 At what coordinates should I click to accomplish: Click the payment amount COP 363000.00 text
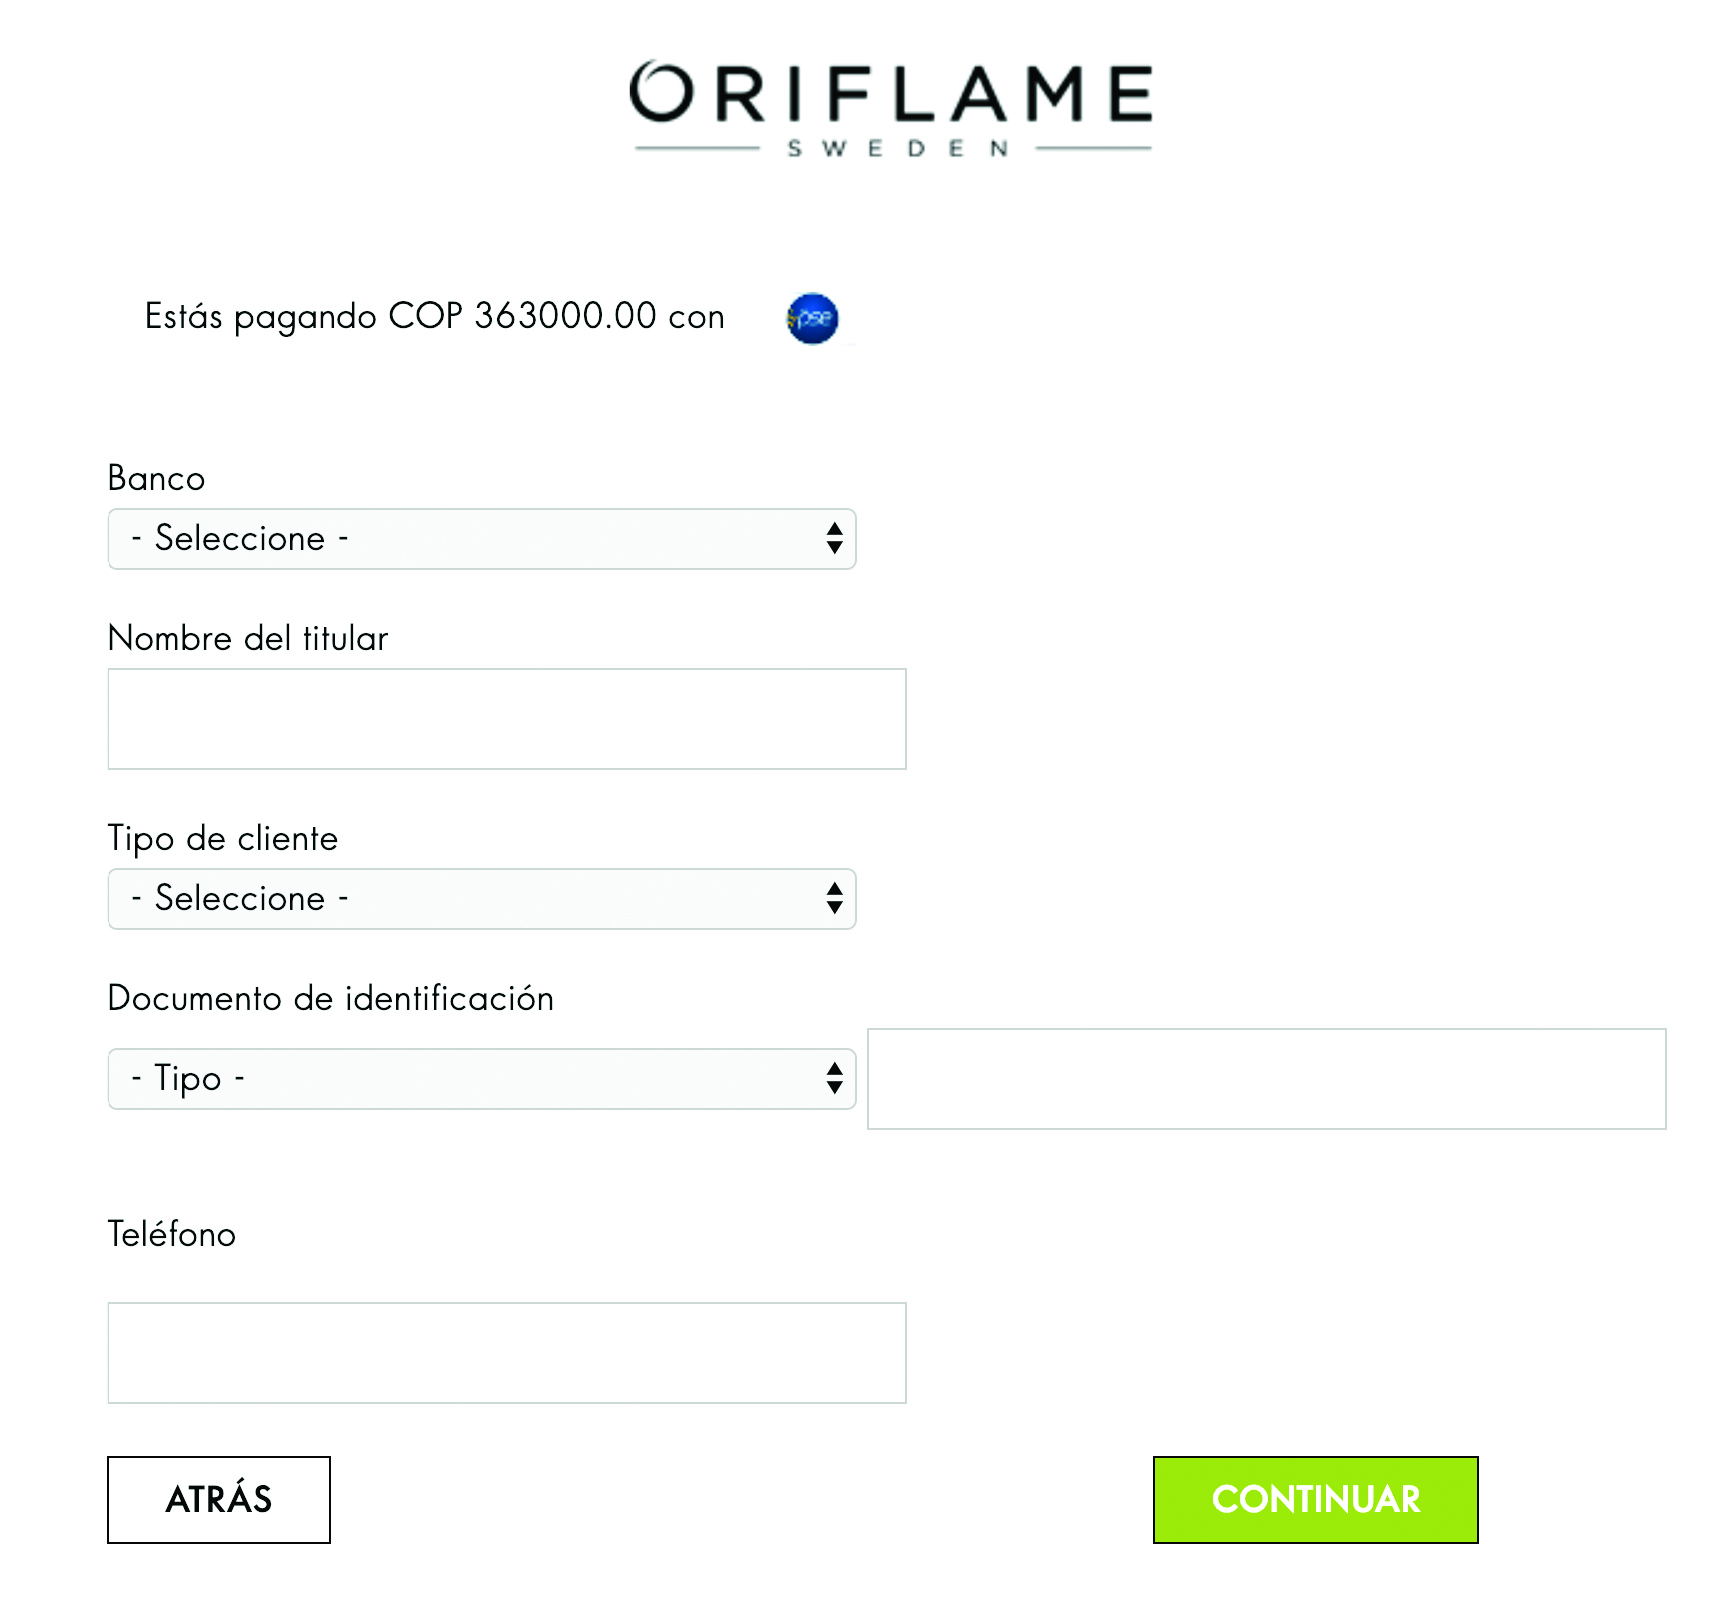(522, 316)
